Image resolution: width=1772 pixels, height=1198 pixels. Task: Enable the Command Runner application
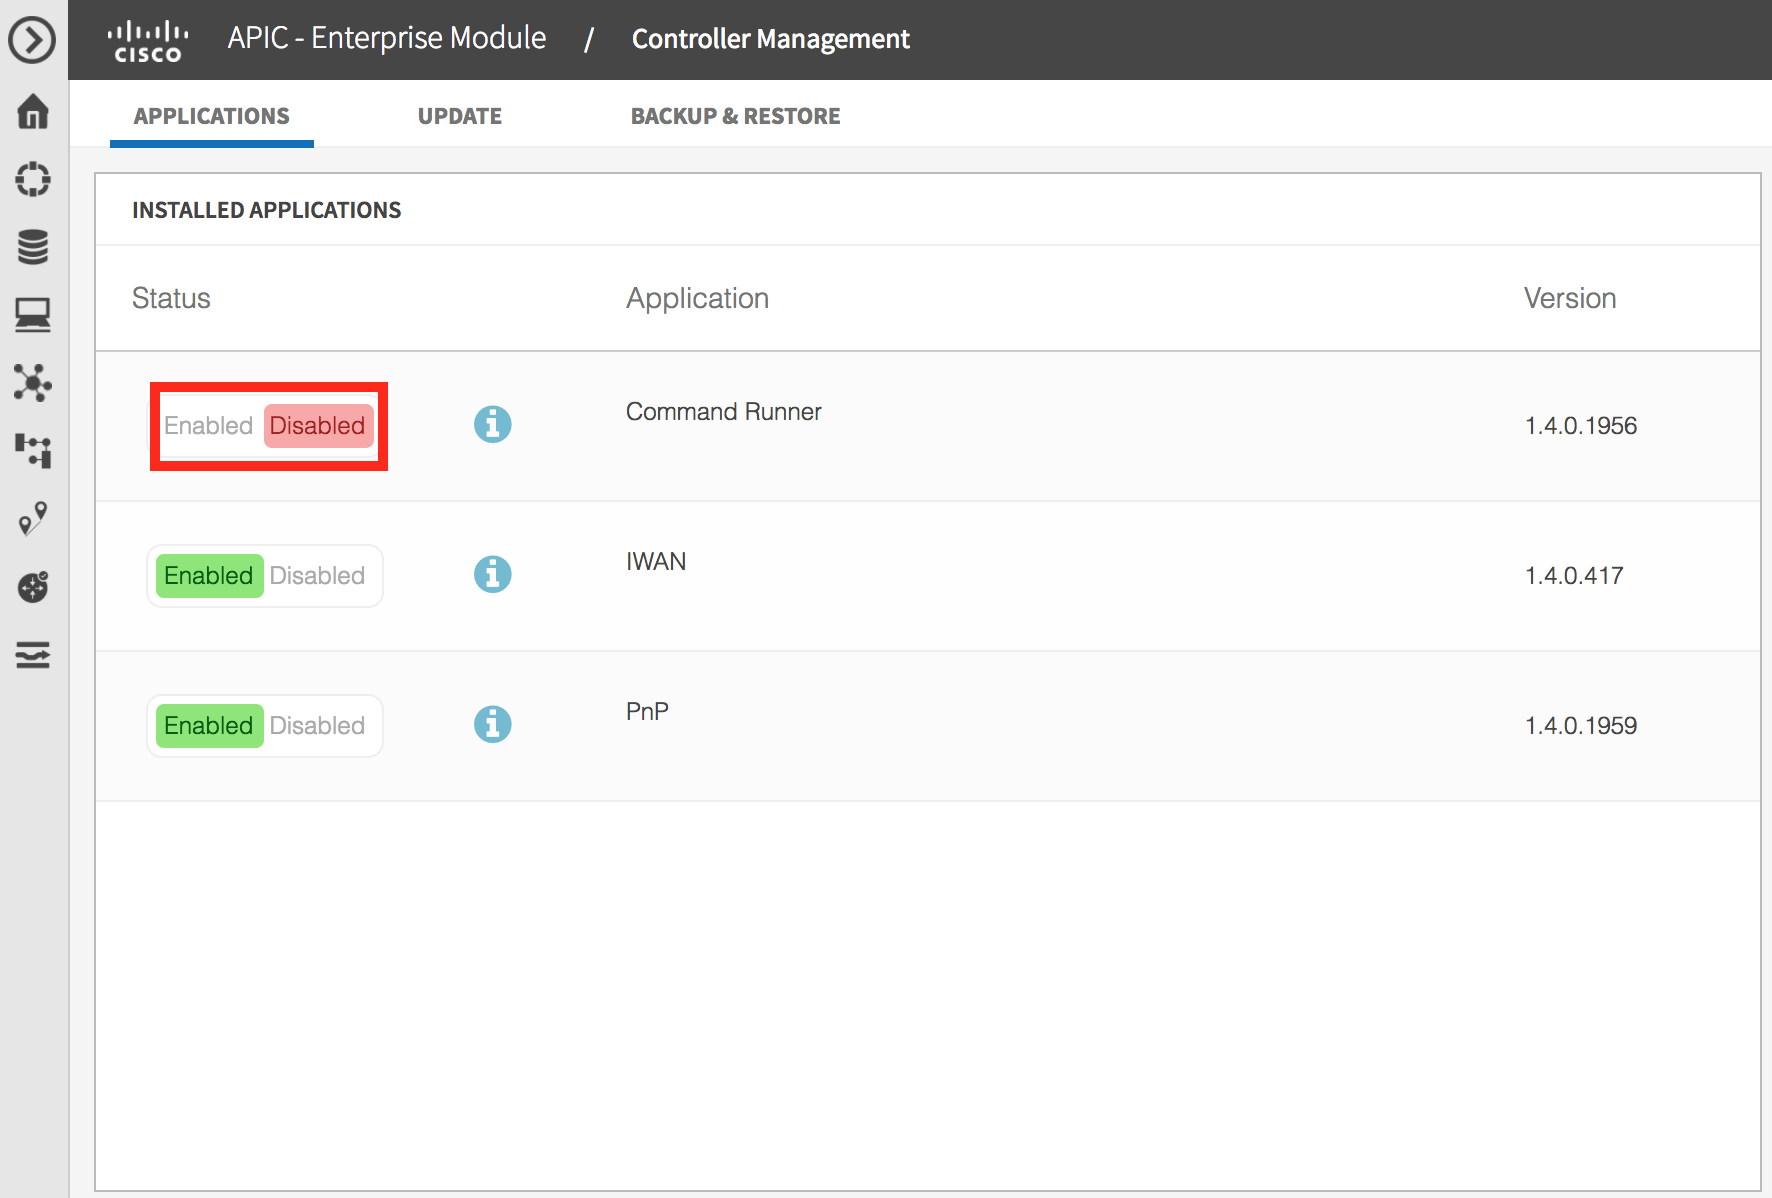coord(208,426)
